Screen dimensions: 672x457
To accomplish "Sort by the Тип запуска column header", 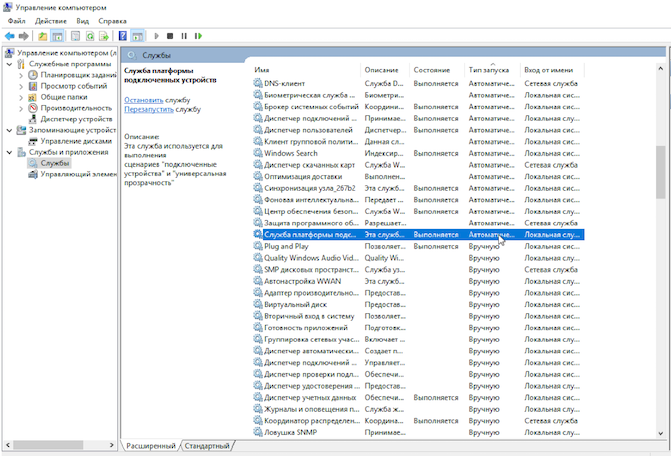I will coord(492,70).
